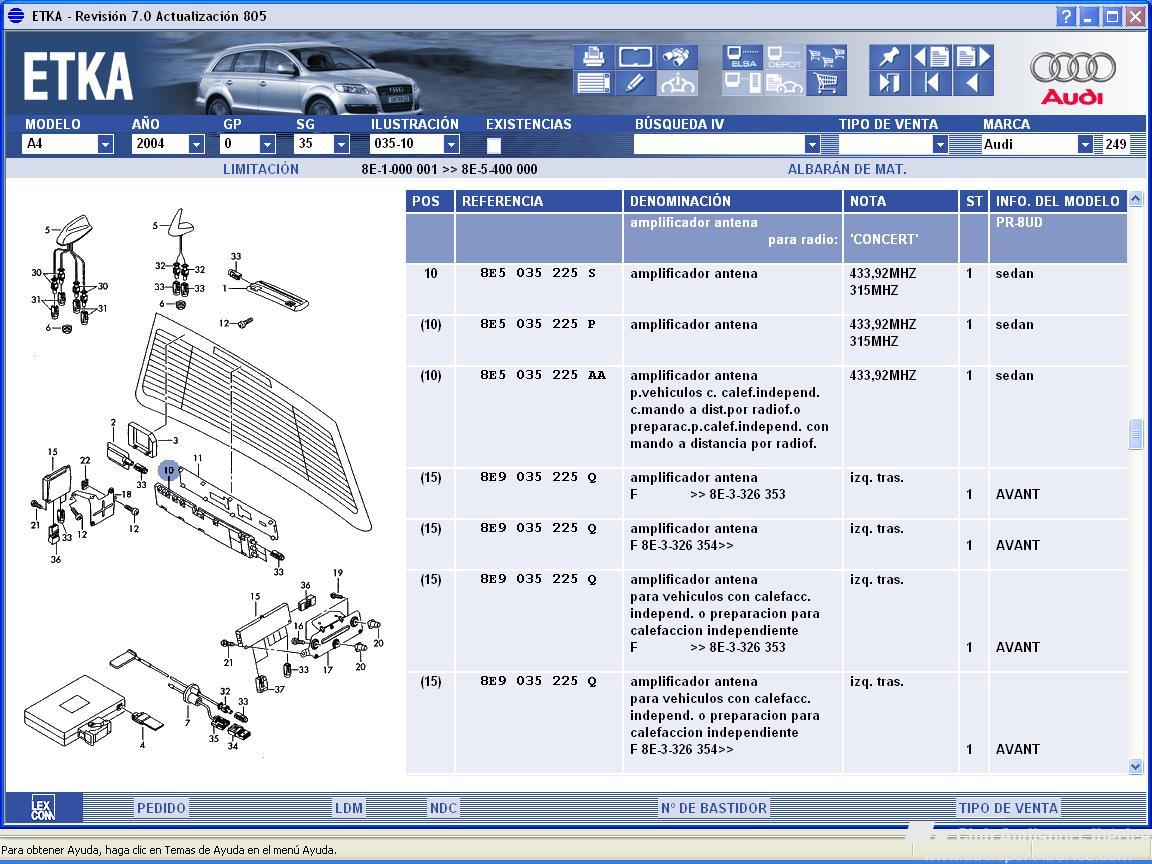The image size is (1152, 864).
Task: Click the REFERENCIA column header
Action: tap(539, 201)
